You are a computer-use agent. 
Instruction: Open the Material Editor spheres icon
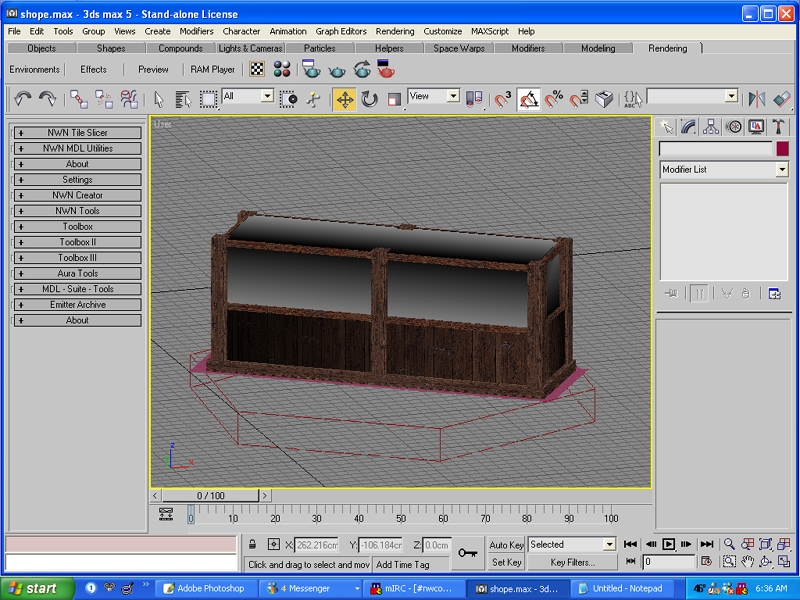pyautogui.click(x=282, y=69)
